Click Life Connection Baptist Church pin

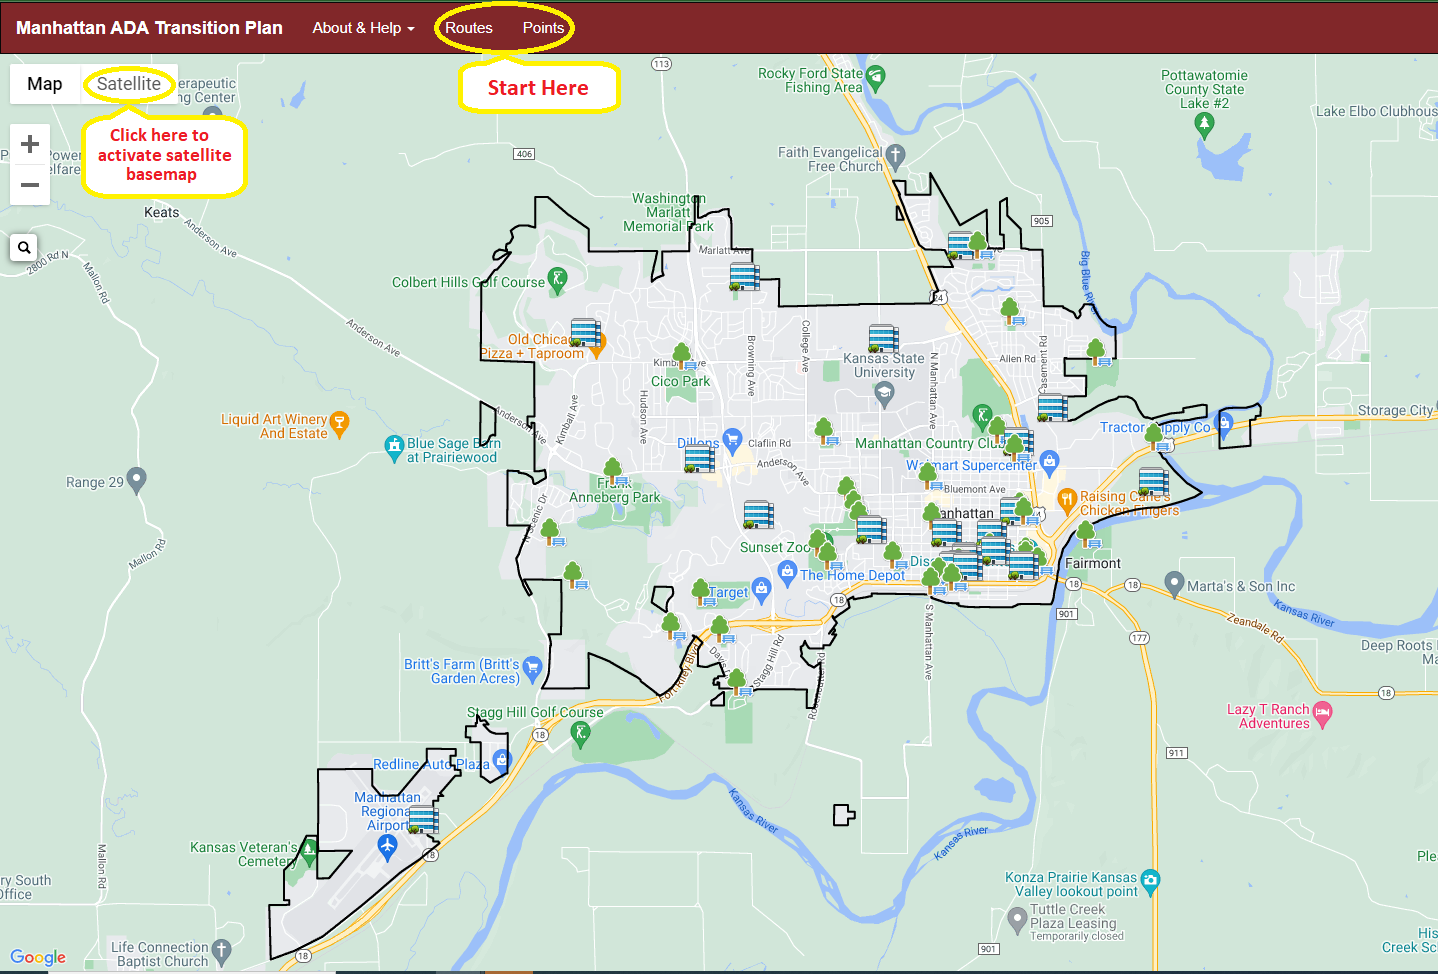pos(222,951)
